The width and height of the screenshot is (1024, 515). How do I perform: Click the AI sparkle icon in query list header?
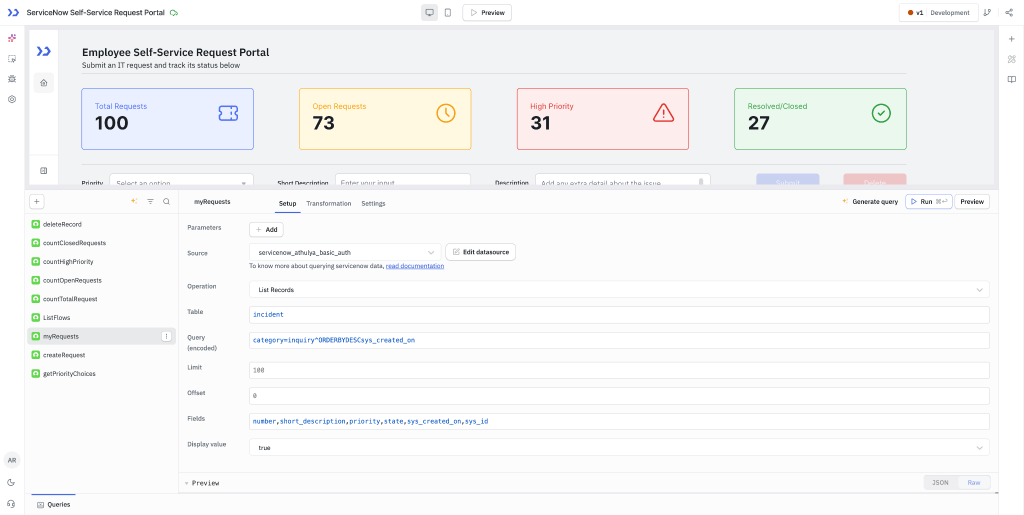pos(134,202)
